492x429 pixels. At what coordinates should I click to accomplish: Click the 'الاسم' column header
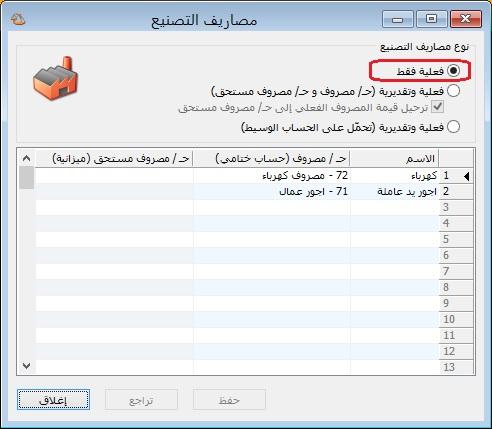tap(394, 158)
